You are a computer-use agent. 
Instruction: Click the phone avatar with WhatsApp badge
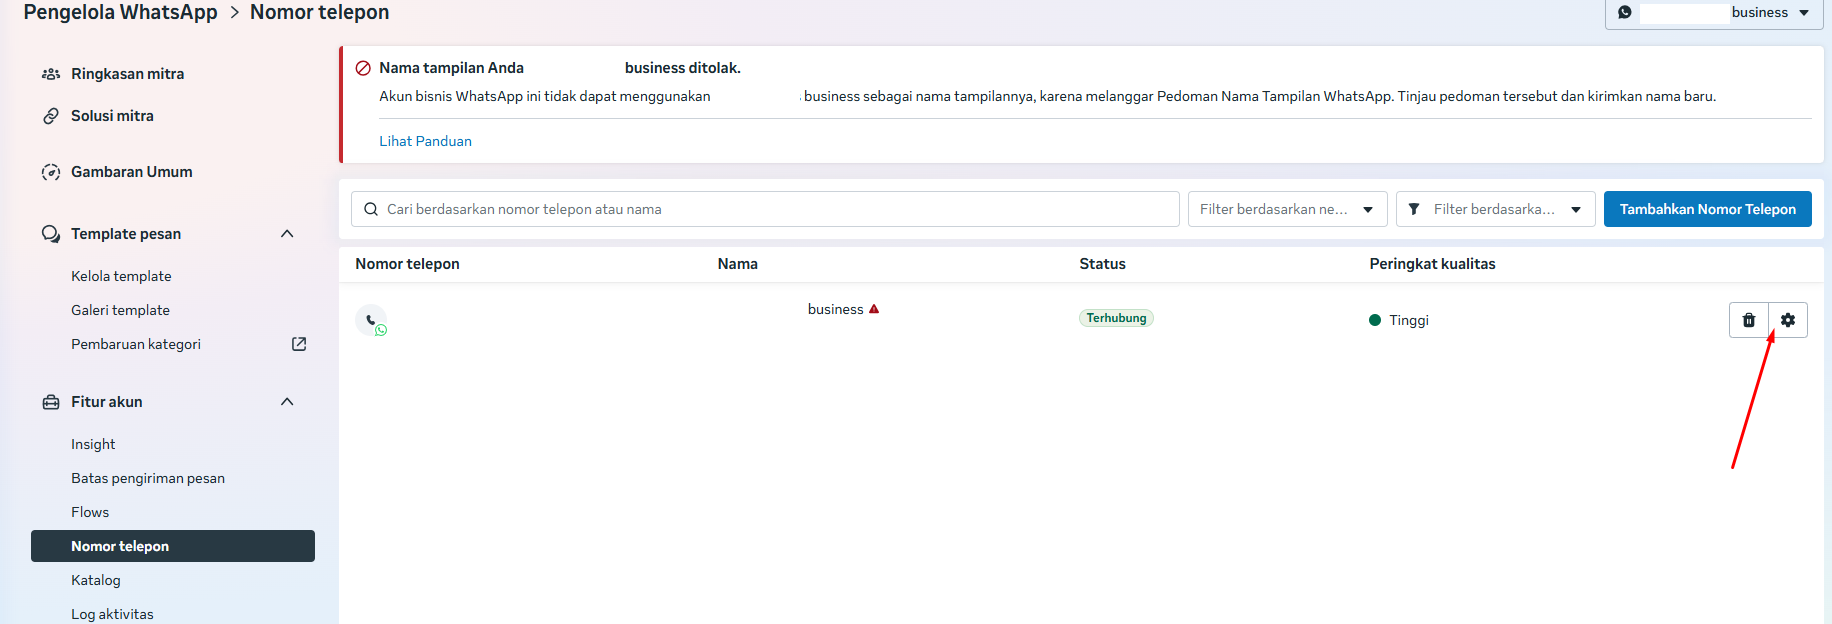[371, 320]
